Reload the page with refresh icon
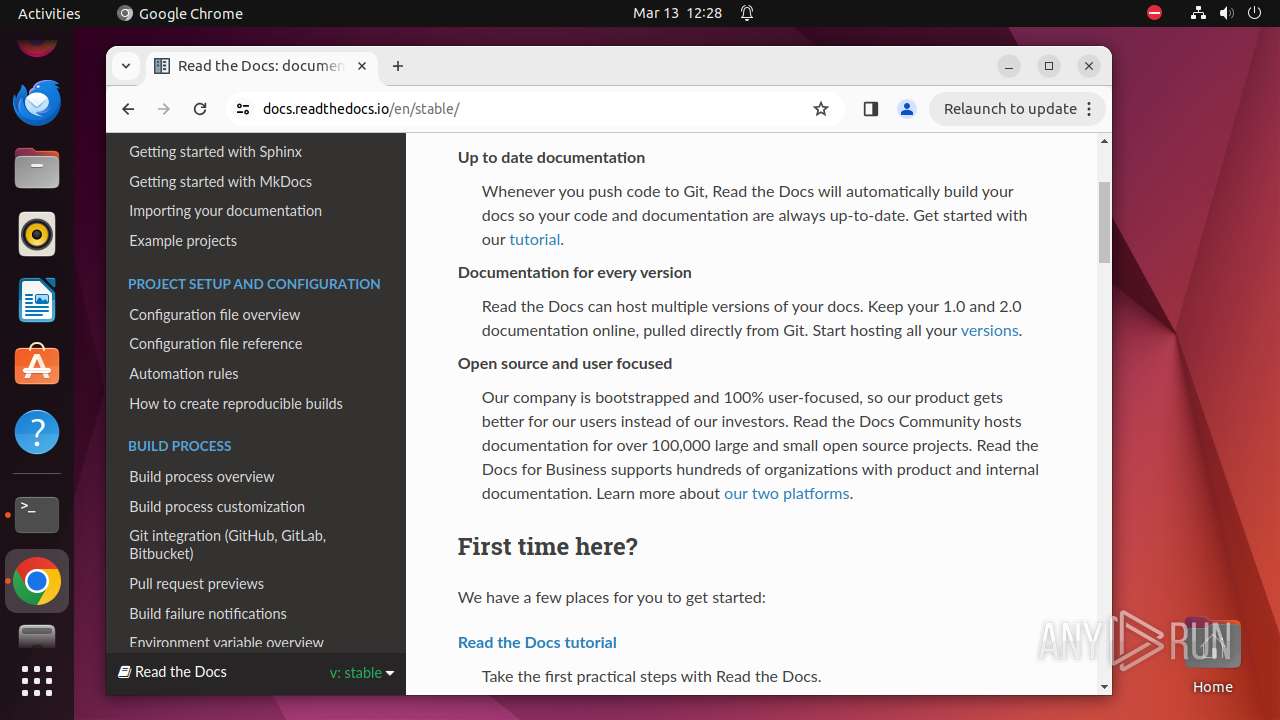Viewport: 1280px width, 720px height. tap(200, 109)
